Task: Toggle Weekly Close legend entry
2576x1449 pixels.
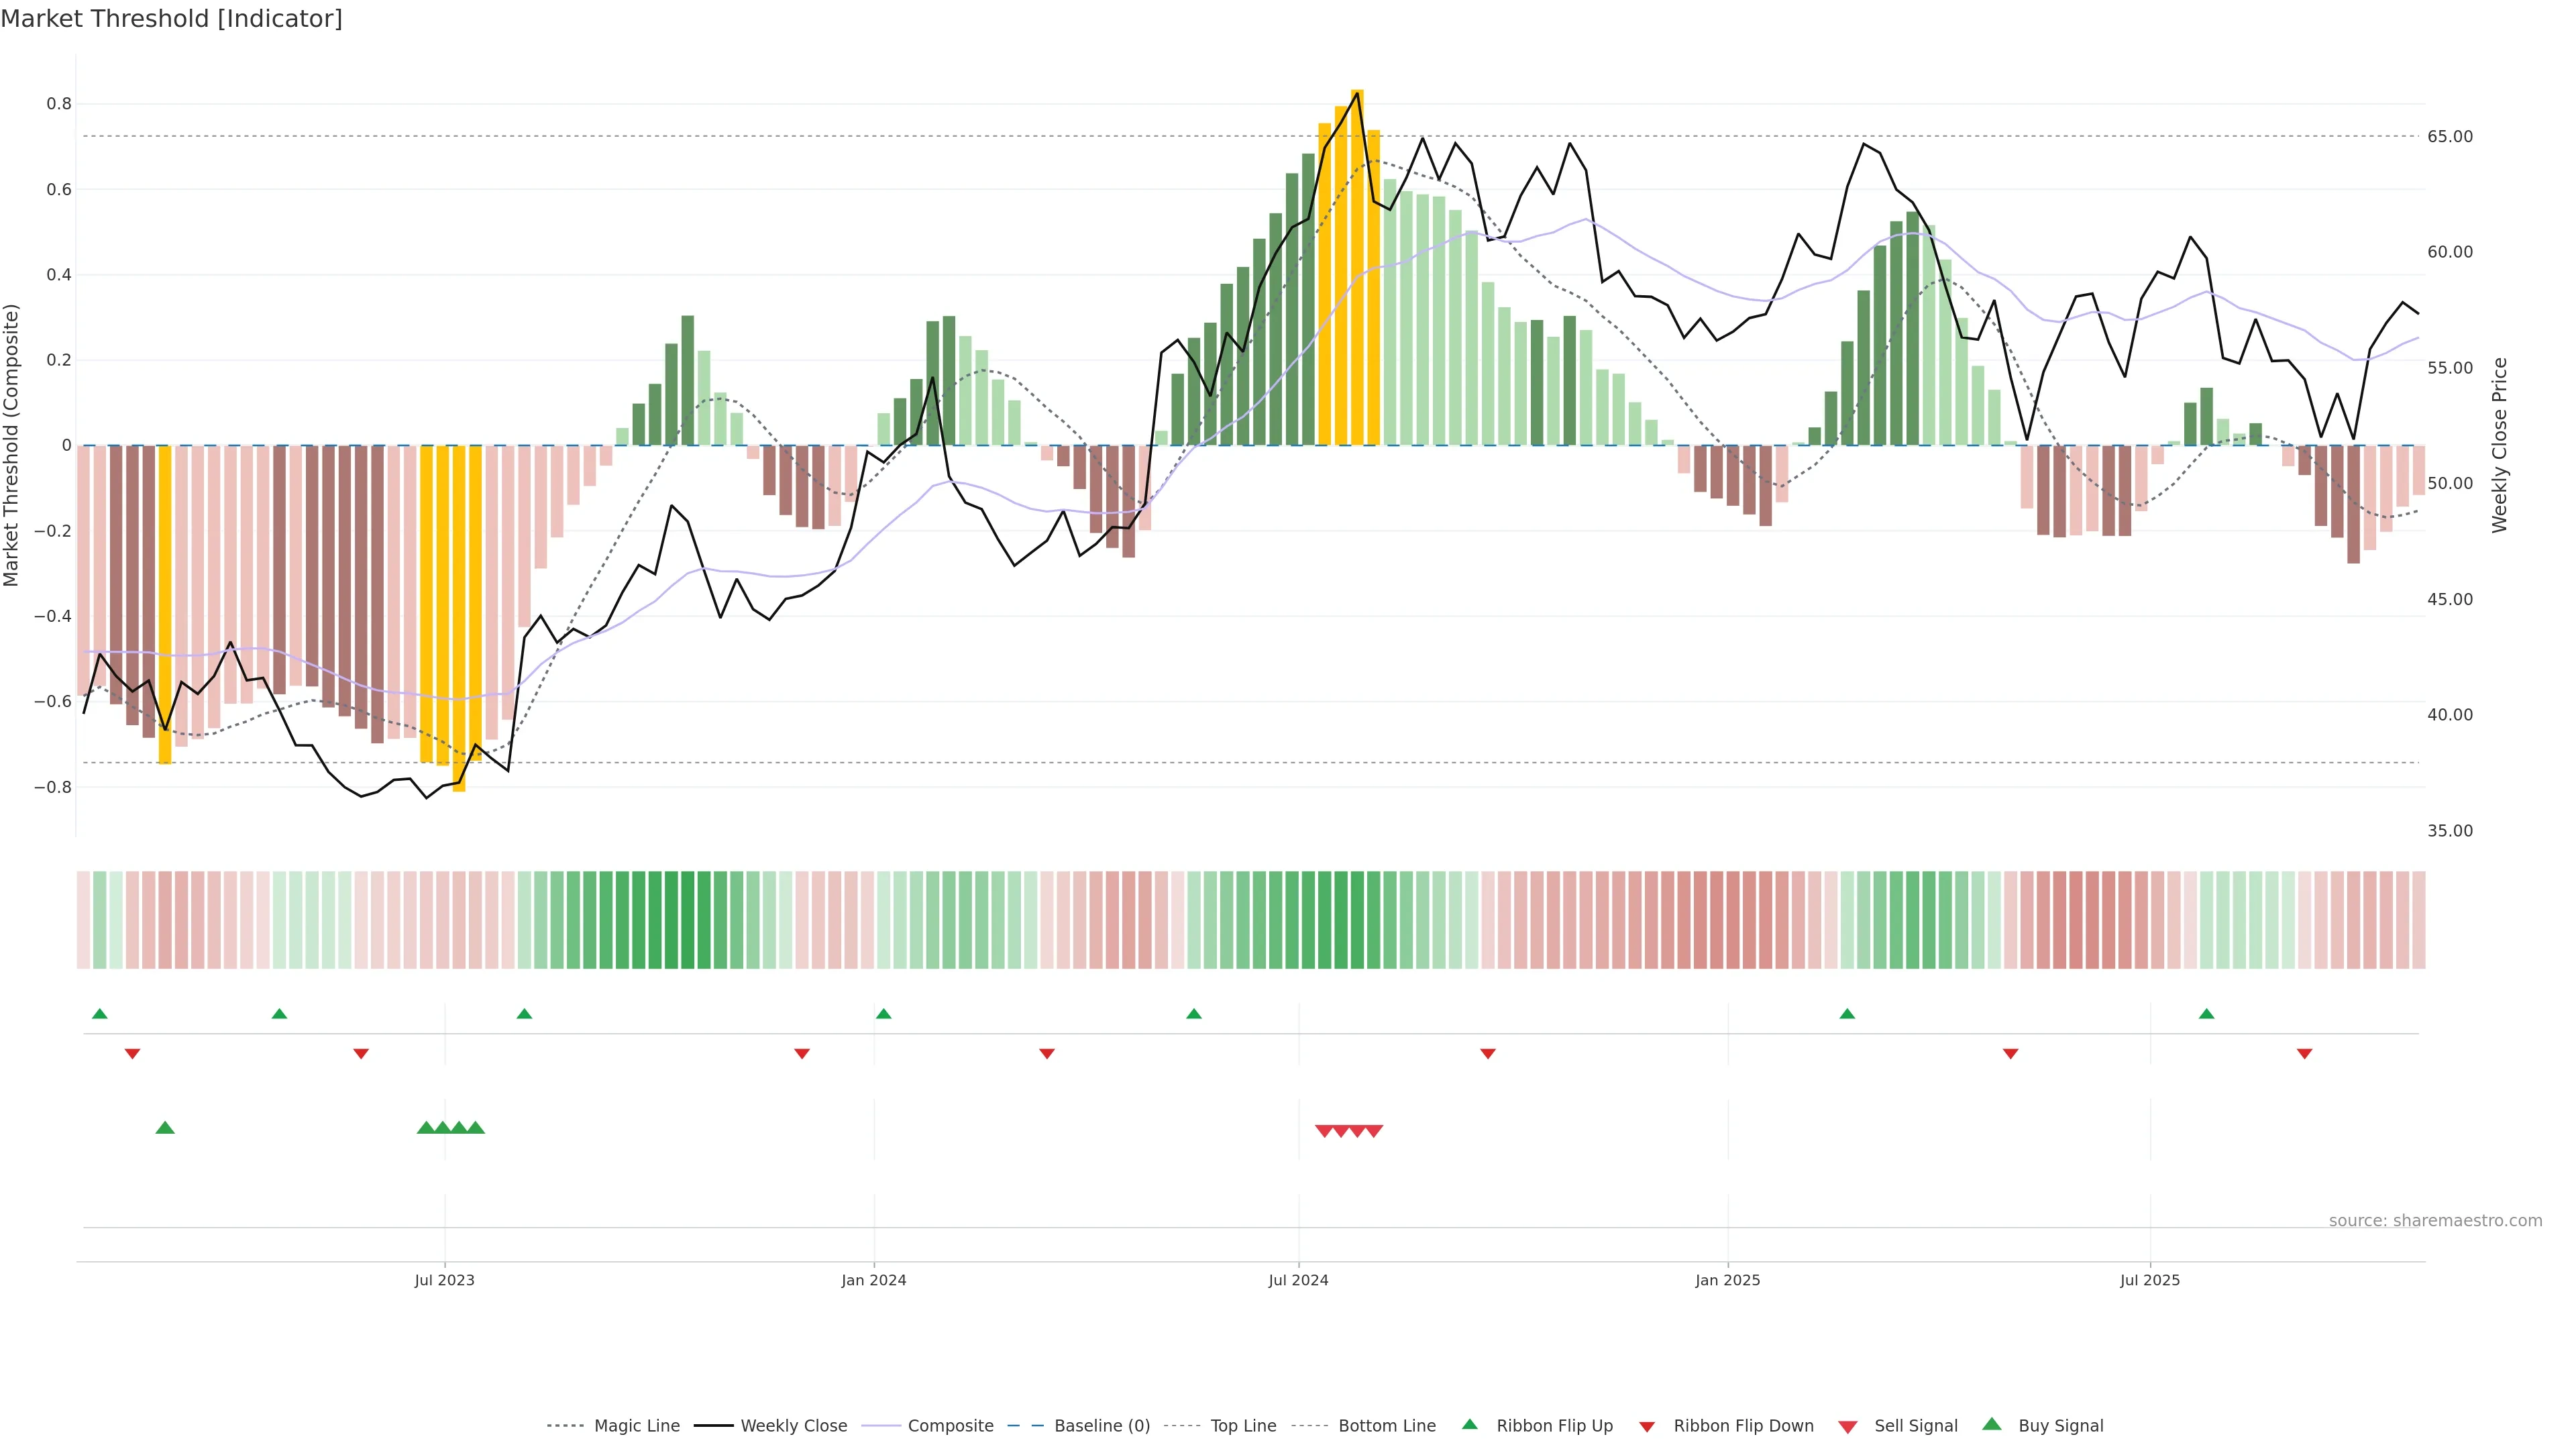Action: 793,1426
